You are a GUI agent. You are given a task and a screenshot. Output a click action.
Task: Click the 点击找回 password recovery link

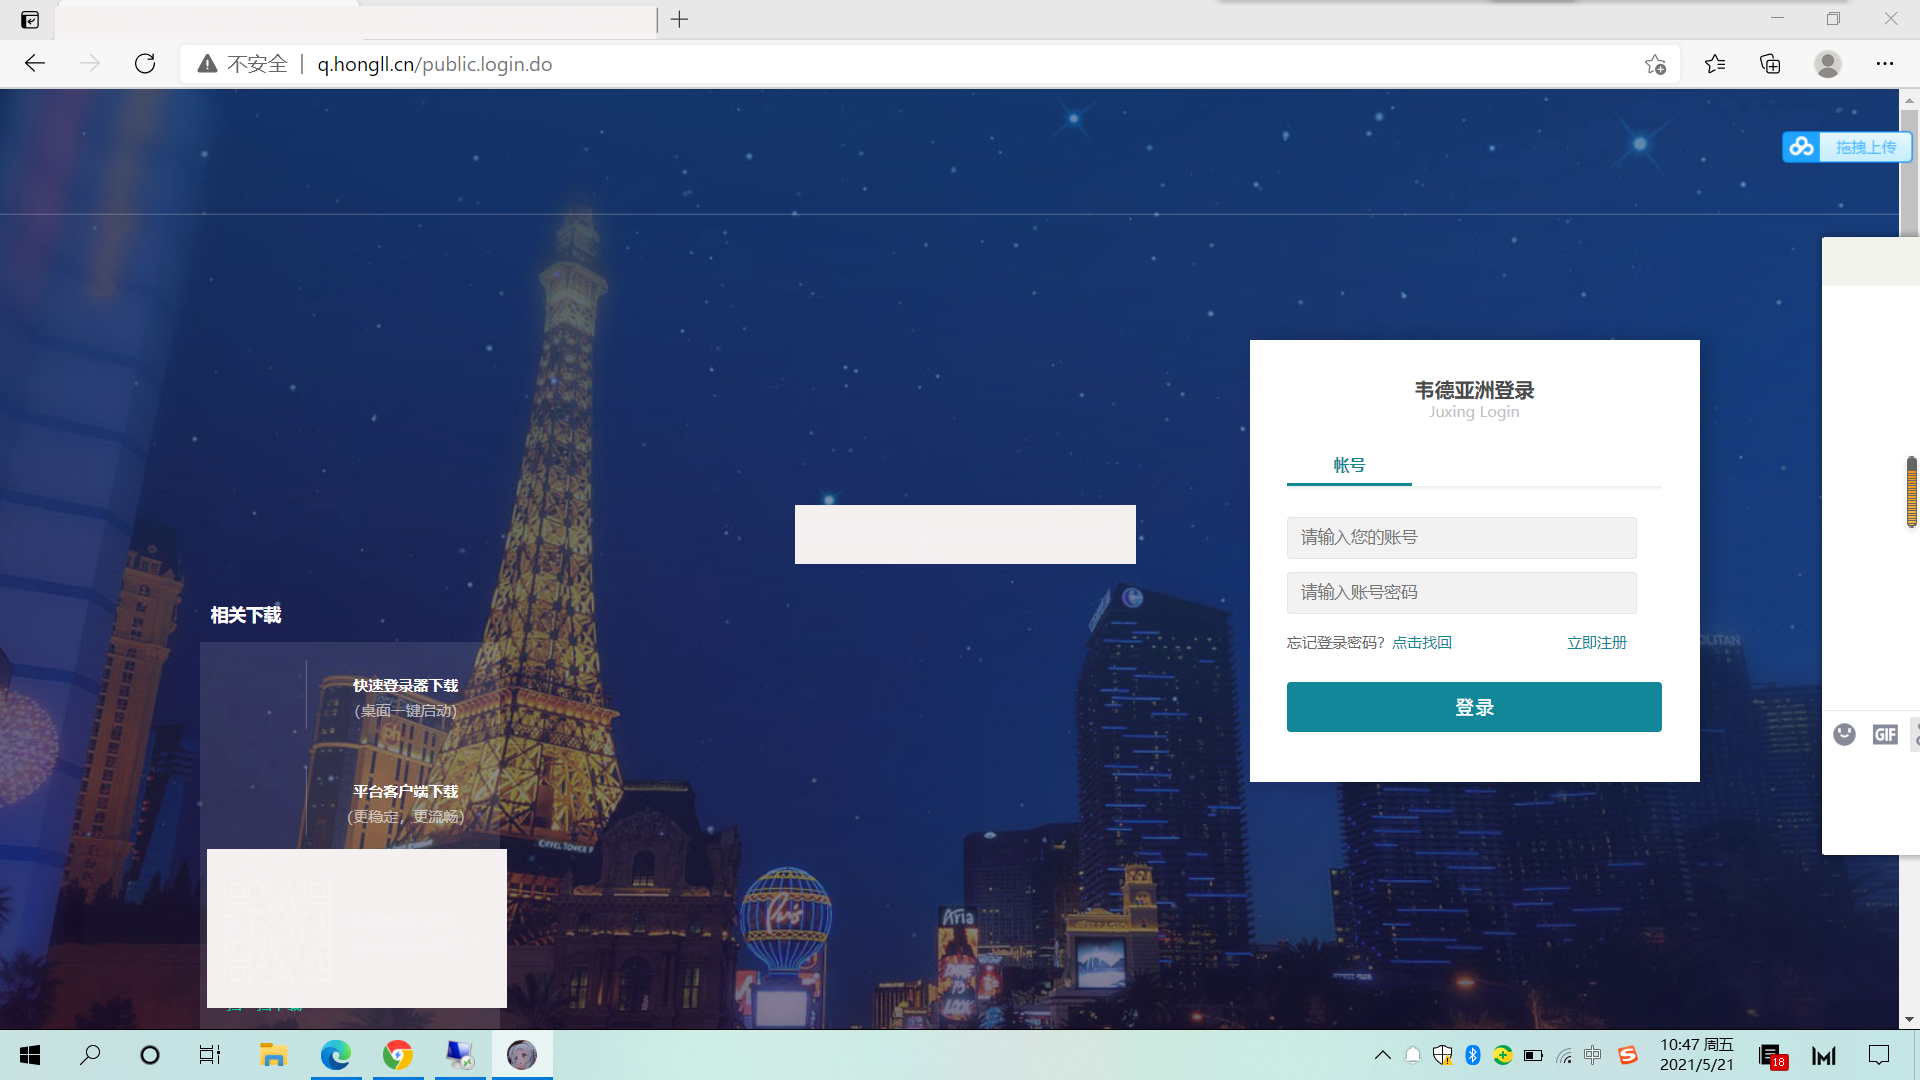pyautogui.click(x=1421, y=643)
